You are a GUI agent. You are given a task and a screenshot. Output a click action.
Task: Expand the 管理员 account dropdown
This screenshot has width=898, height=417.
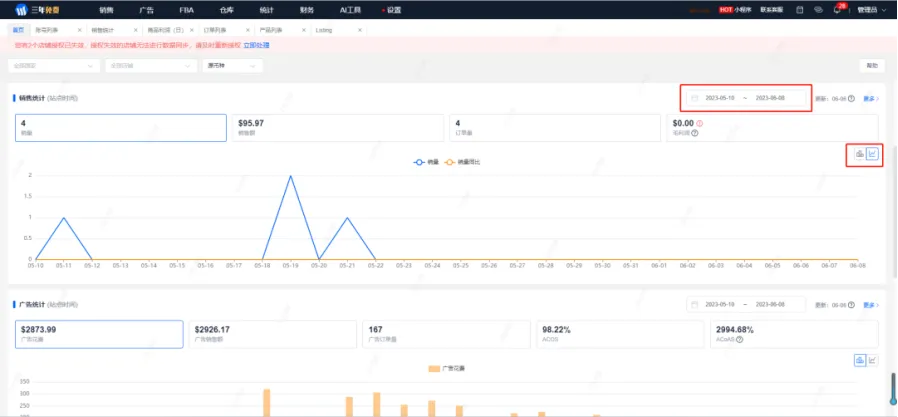tap(870, 10)
